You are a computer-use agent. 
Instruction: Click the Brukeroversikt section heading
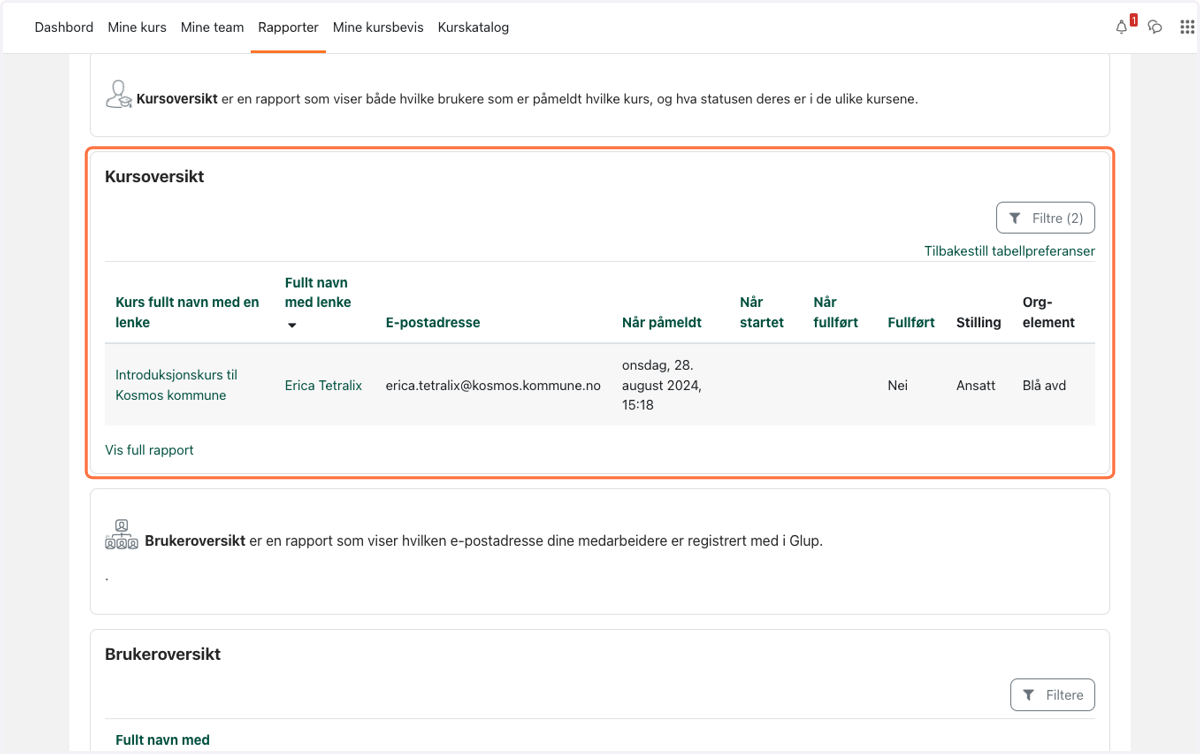[163, 654]
